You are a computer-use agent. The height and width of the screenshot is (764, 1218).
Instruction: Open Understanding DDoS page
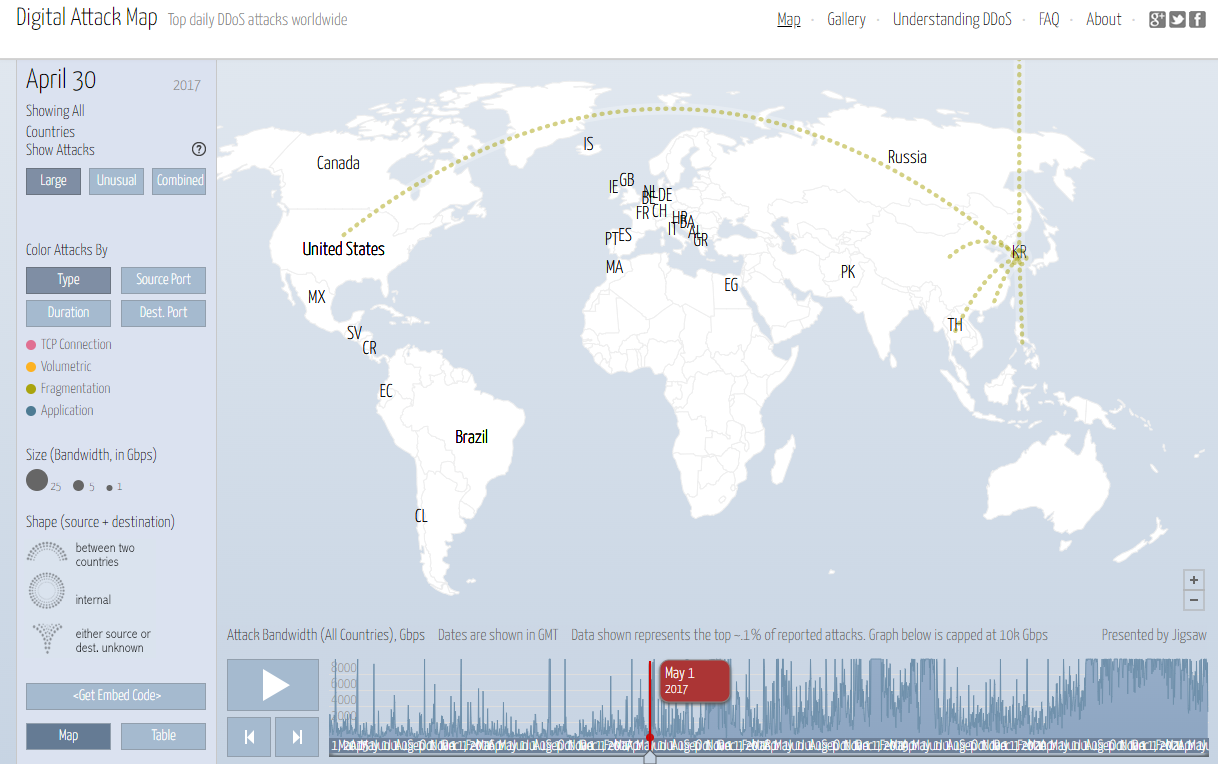pos(952,19)
